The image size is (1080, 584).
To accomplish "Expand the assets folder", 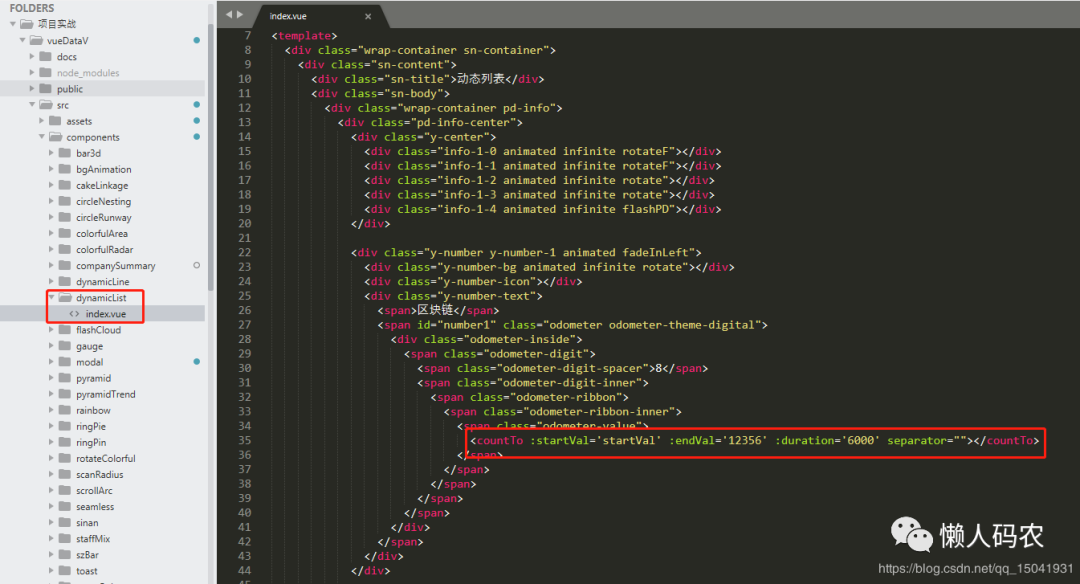I will click(x=41, y=121).
